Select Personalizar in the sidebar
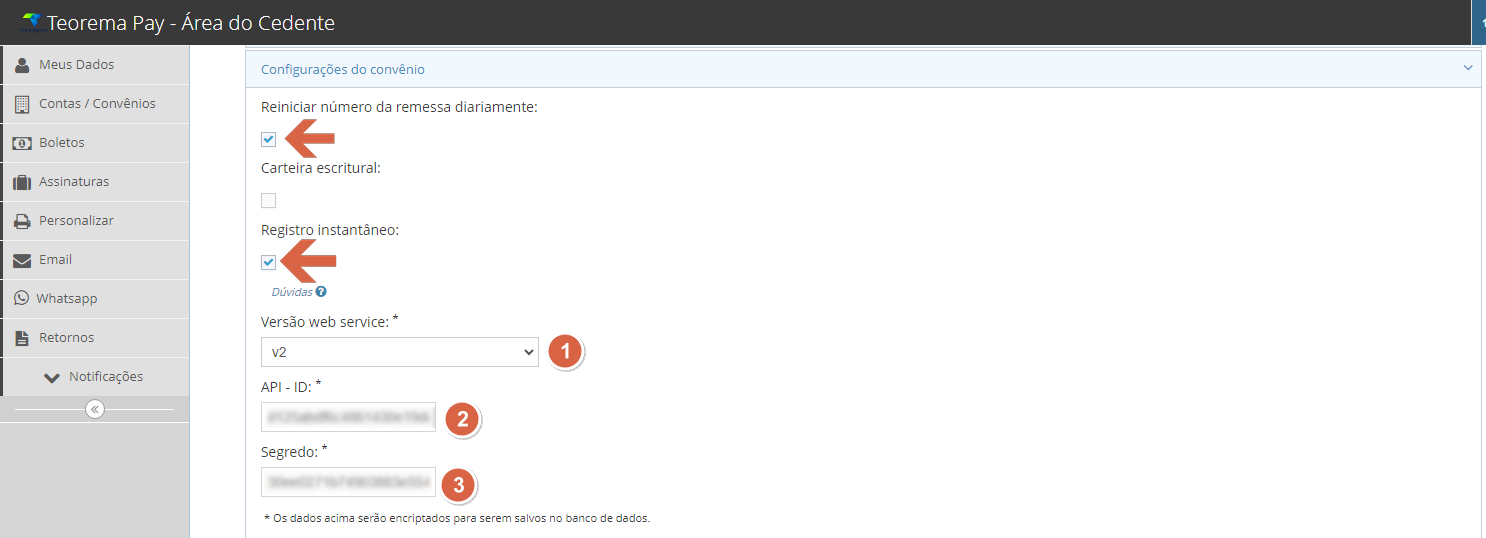Screen dimensions: 1486x538 [96, 221]
